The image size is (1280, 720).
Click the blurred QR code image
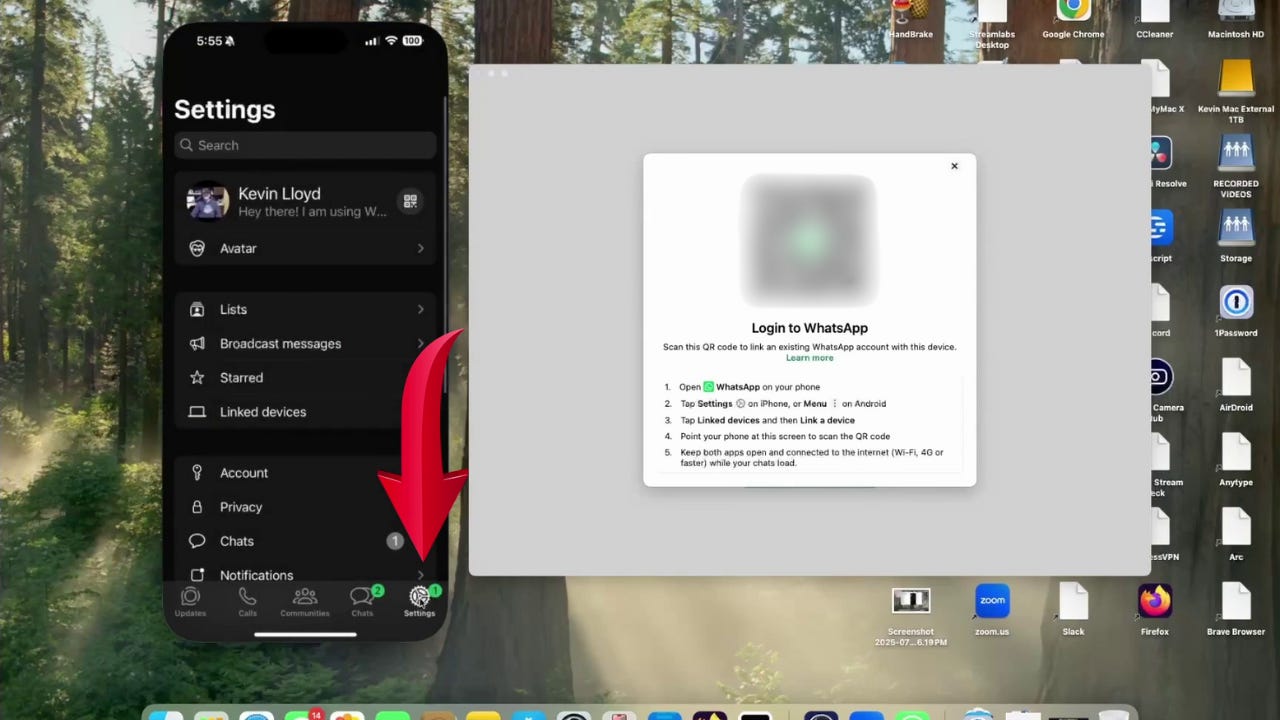[809, 240]
